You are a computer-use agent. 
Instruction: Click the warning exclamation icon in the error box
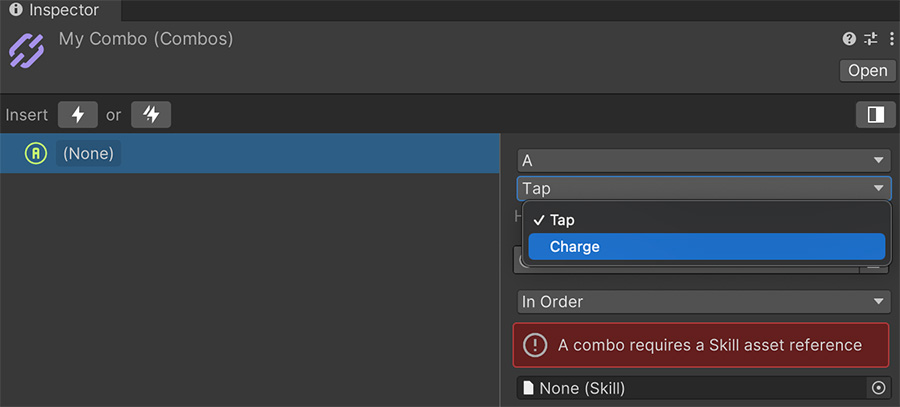pyautogui.click(x=535, y=345)
